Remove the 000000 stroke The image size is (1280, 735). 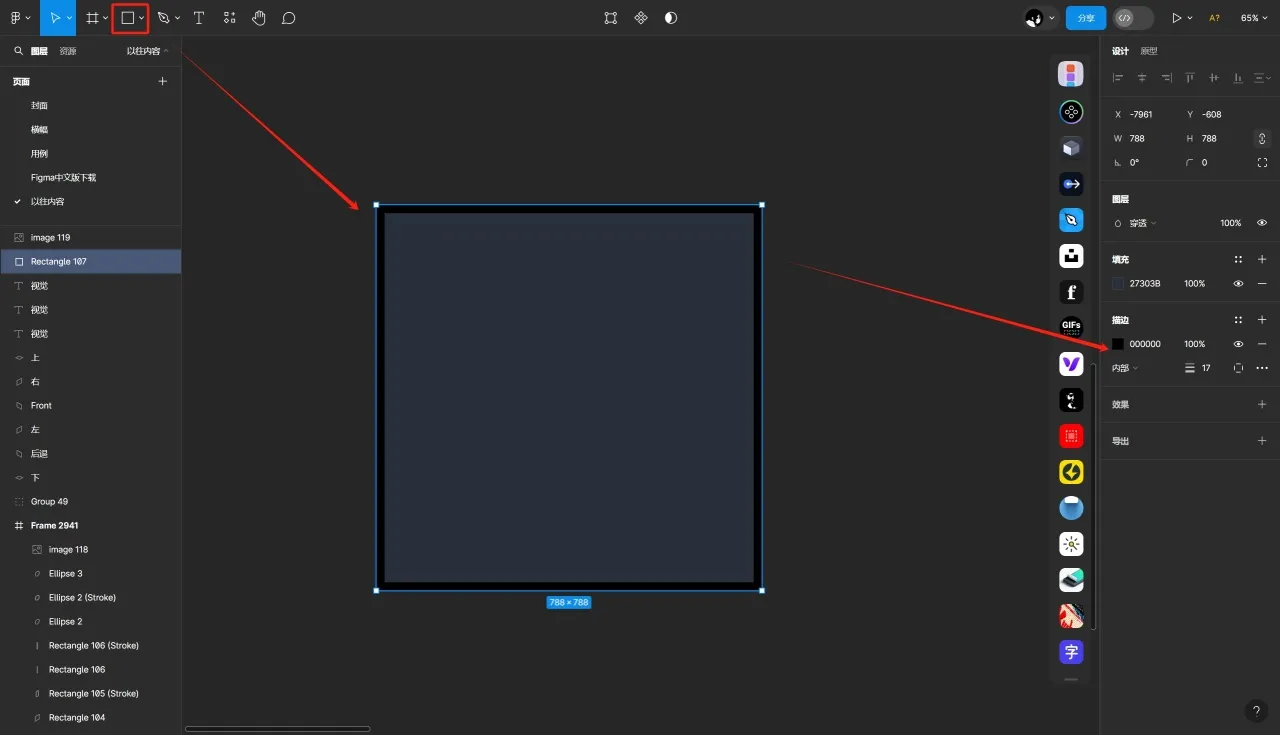(x=1262, y=344)
